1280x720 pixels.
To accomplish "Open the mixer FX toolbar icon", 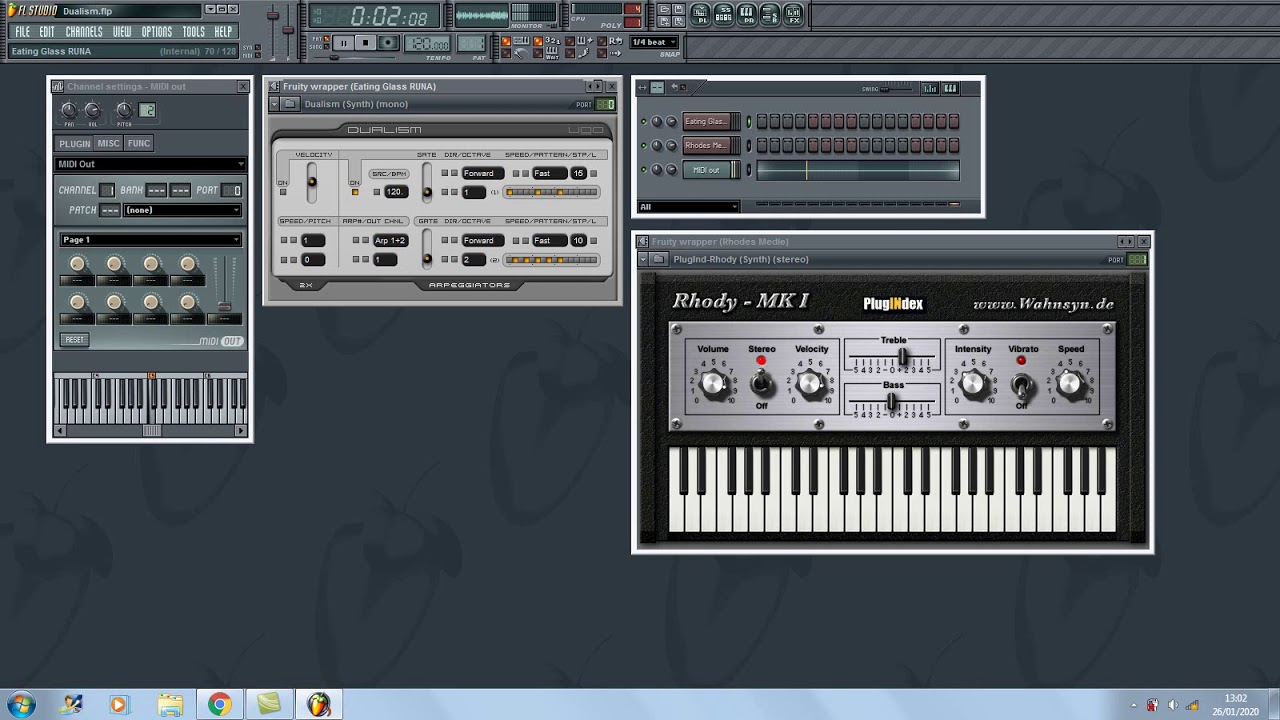I will point(793,15).
